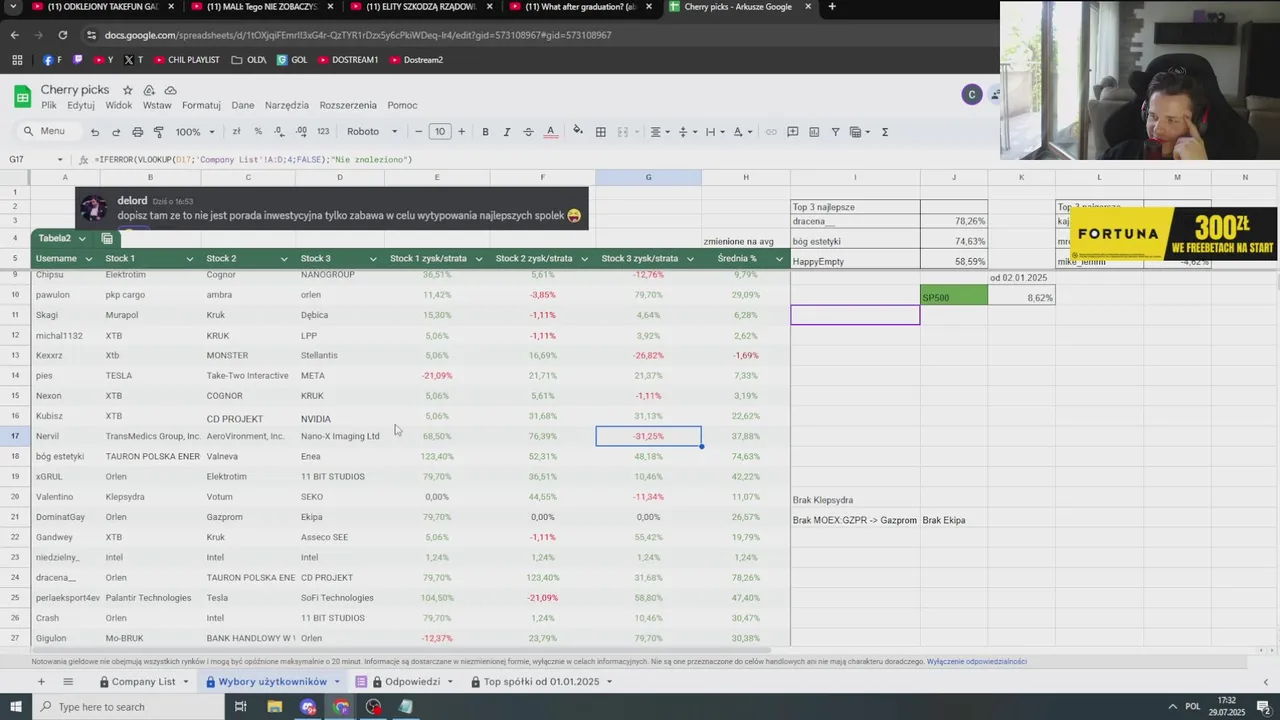This screenshot has width=1280, height=720.
Task: Open Task View on taskbar
Action: (x=241, y=707)
